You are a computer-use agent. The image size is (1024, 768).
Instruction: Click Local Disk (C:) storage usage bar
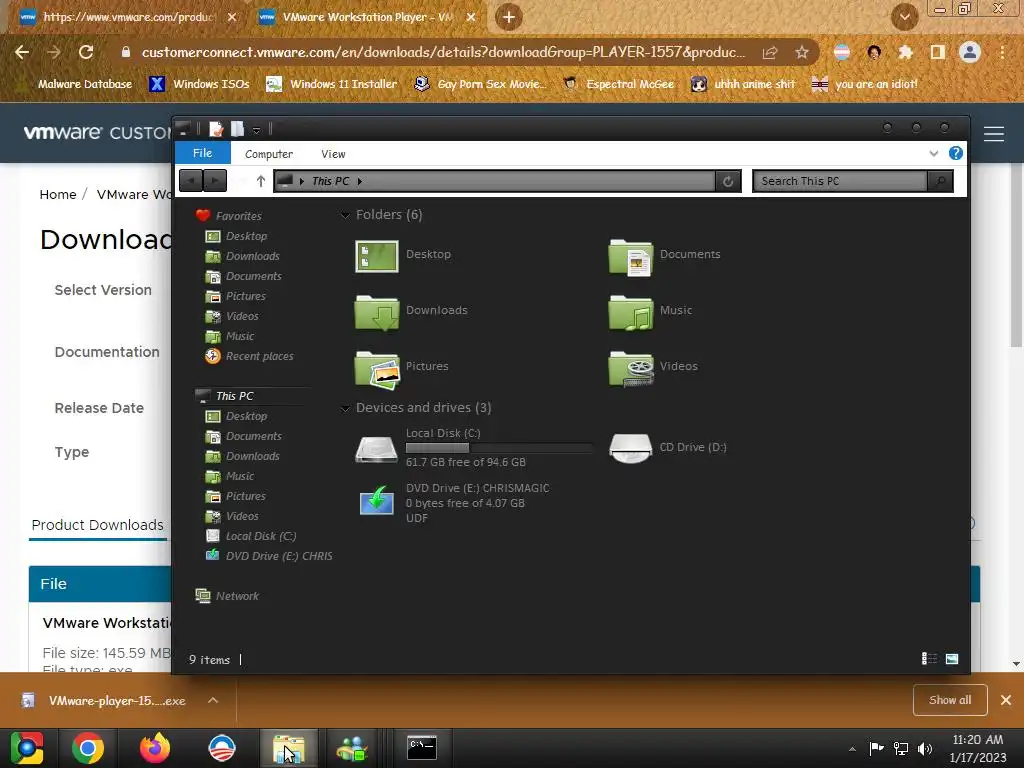(499, 448)
